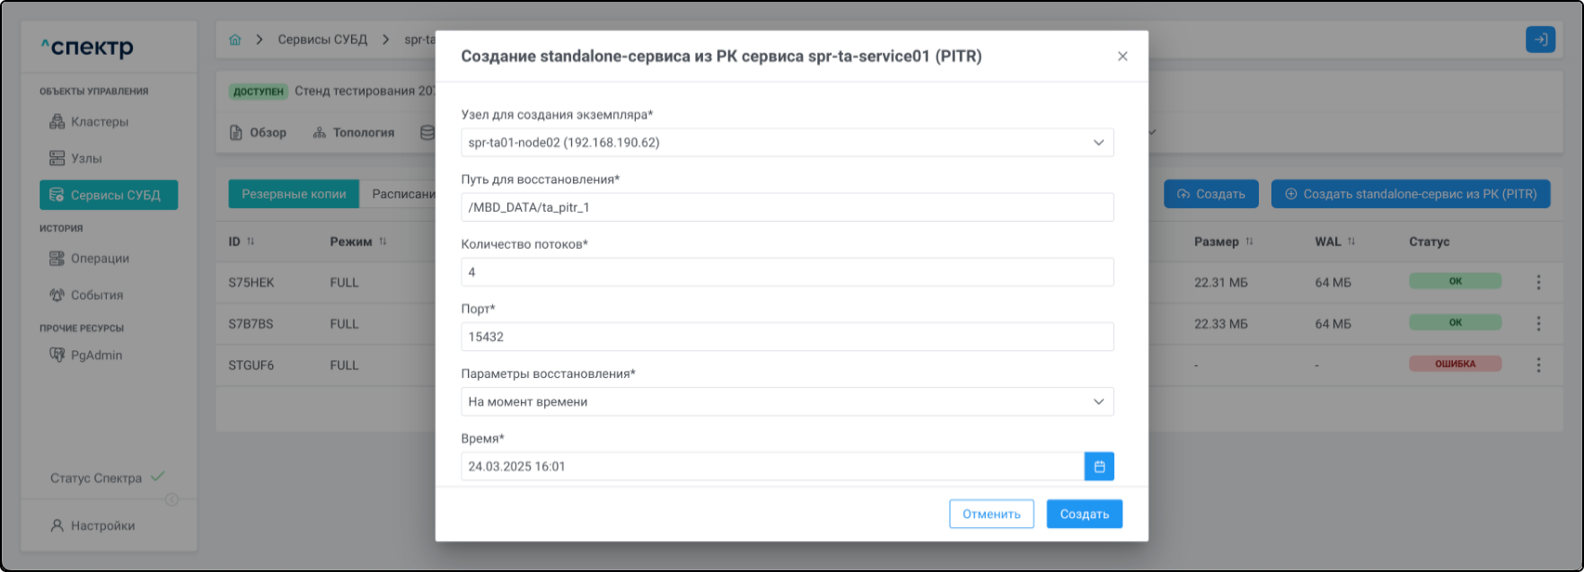Screen dimensions: 1584x572
Task: Click the Порт input field
Action: (x=786, y=337)
